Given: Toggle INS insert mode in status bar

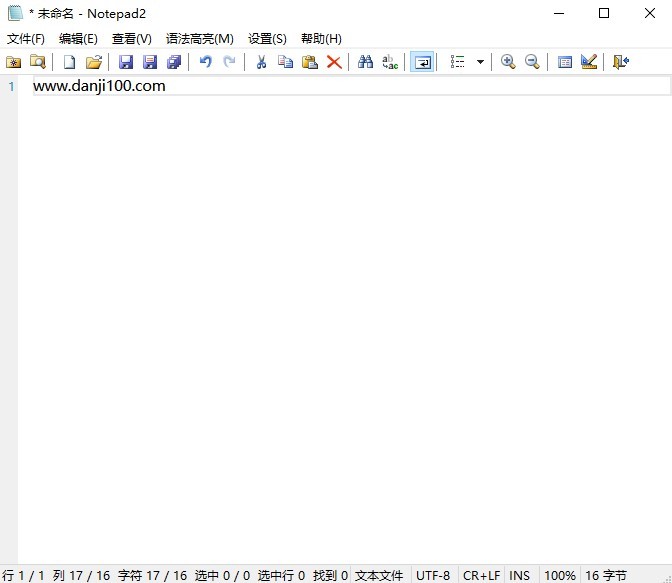Looking at the screenshot, I should click(x=519, y=575).
